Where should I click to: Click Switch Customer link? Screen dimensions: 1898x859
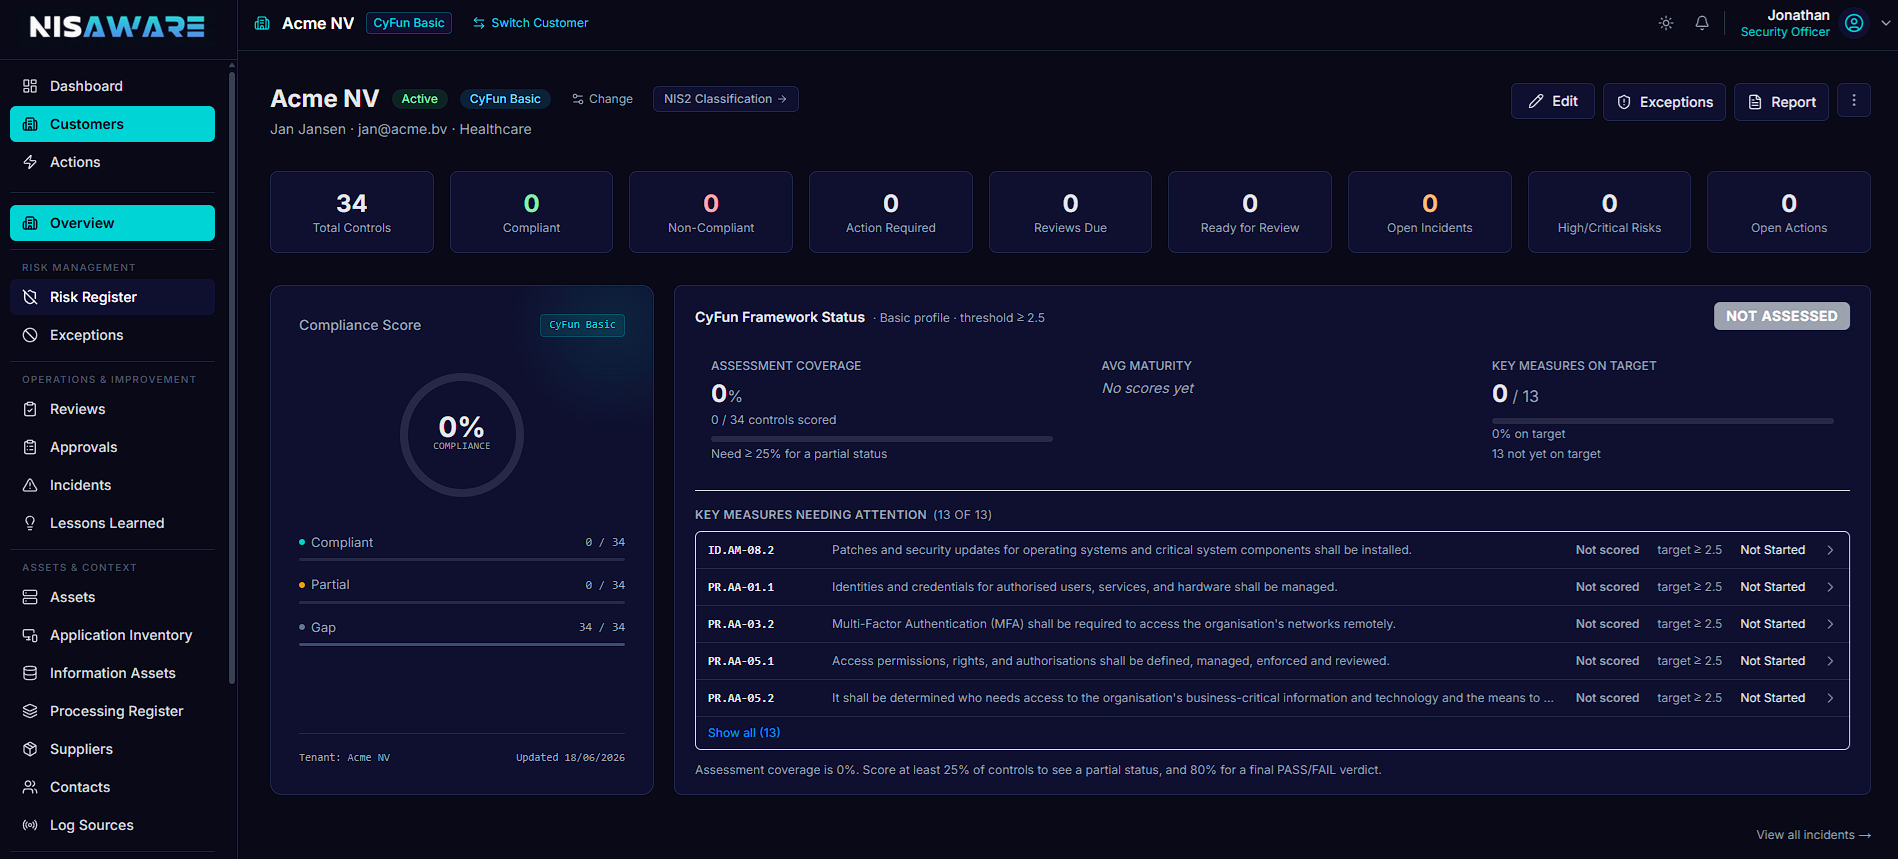coord(530,23)
